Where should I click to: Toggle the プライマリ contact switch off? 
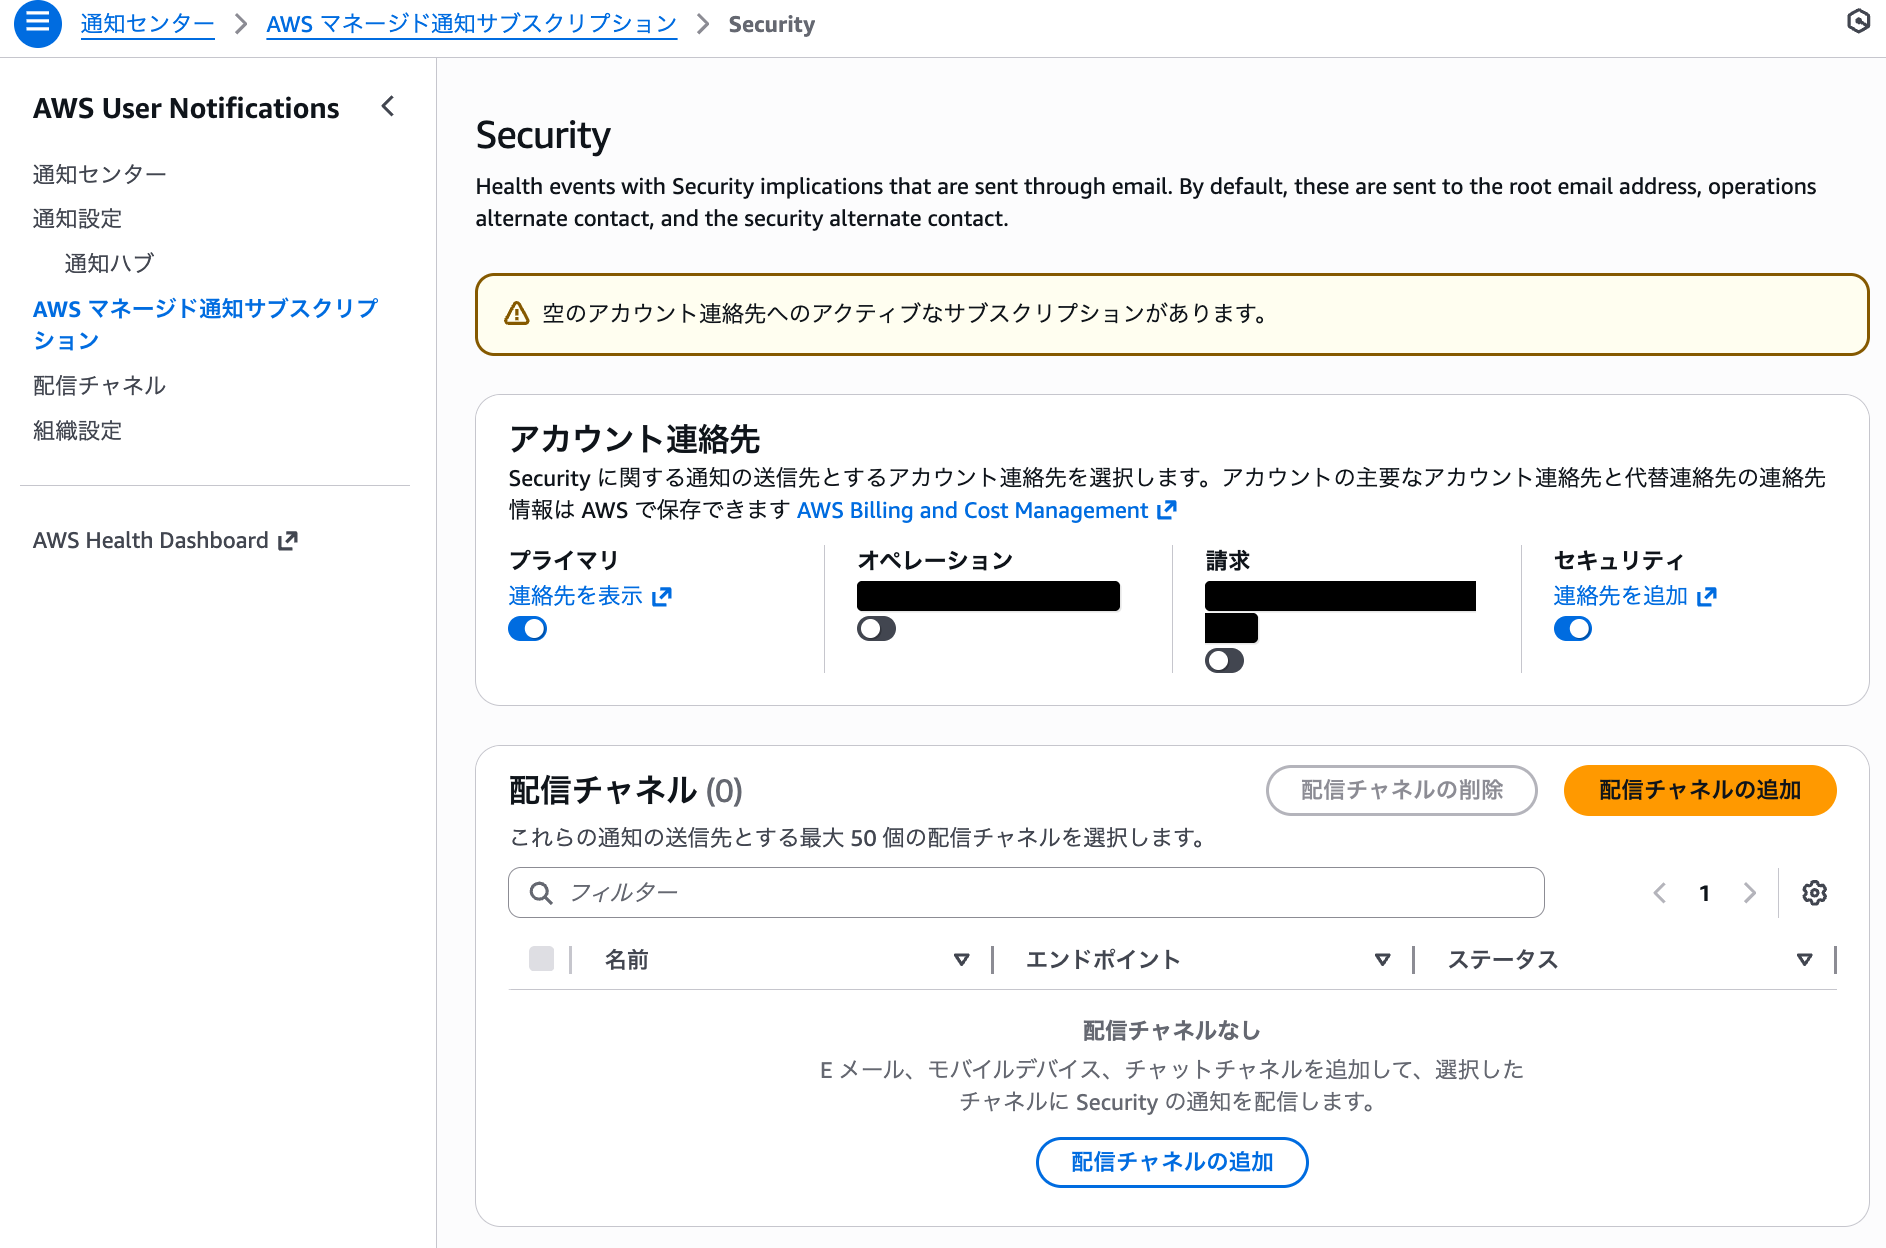[x=528, y=629]
